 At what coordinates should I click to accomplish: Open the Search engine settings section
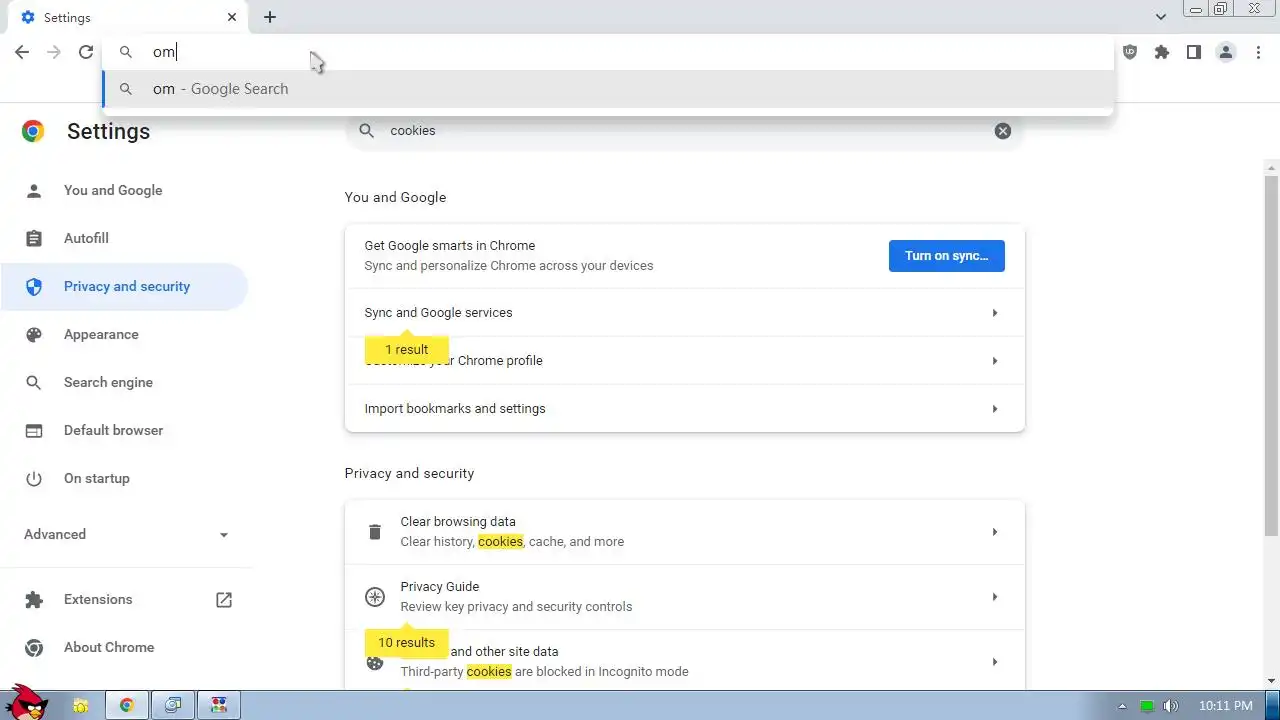click(108, 382)
